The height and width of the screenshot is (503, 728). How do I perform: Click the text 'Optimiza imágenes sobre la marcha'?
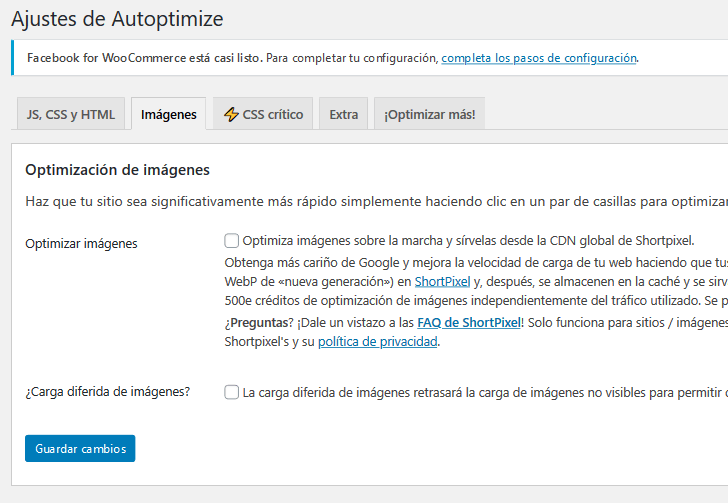pos(343,241)
